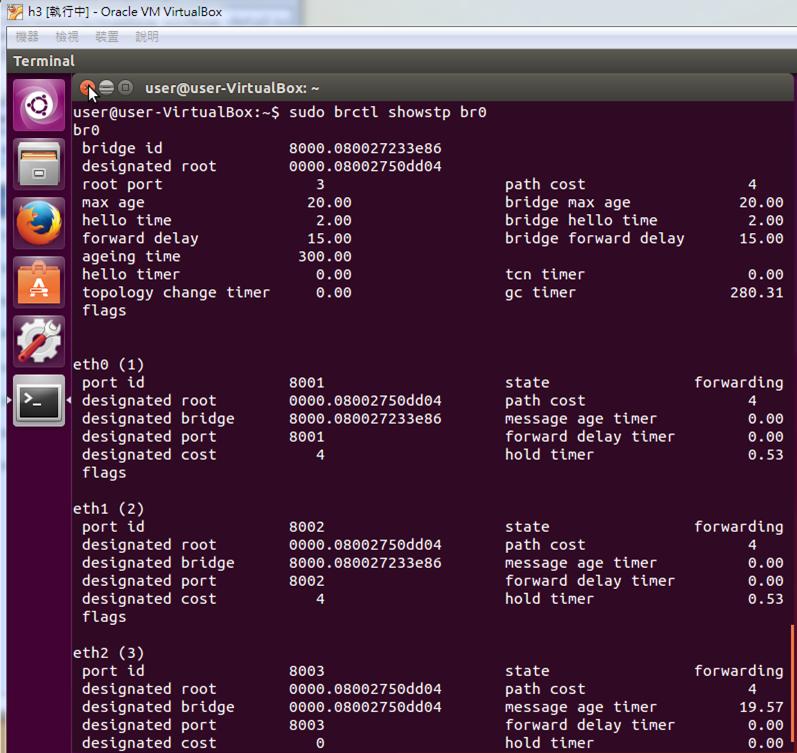The height and width of the screenshot is (753, 797).
Task: Open the 機器 menu
Action: click(27, 37)
